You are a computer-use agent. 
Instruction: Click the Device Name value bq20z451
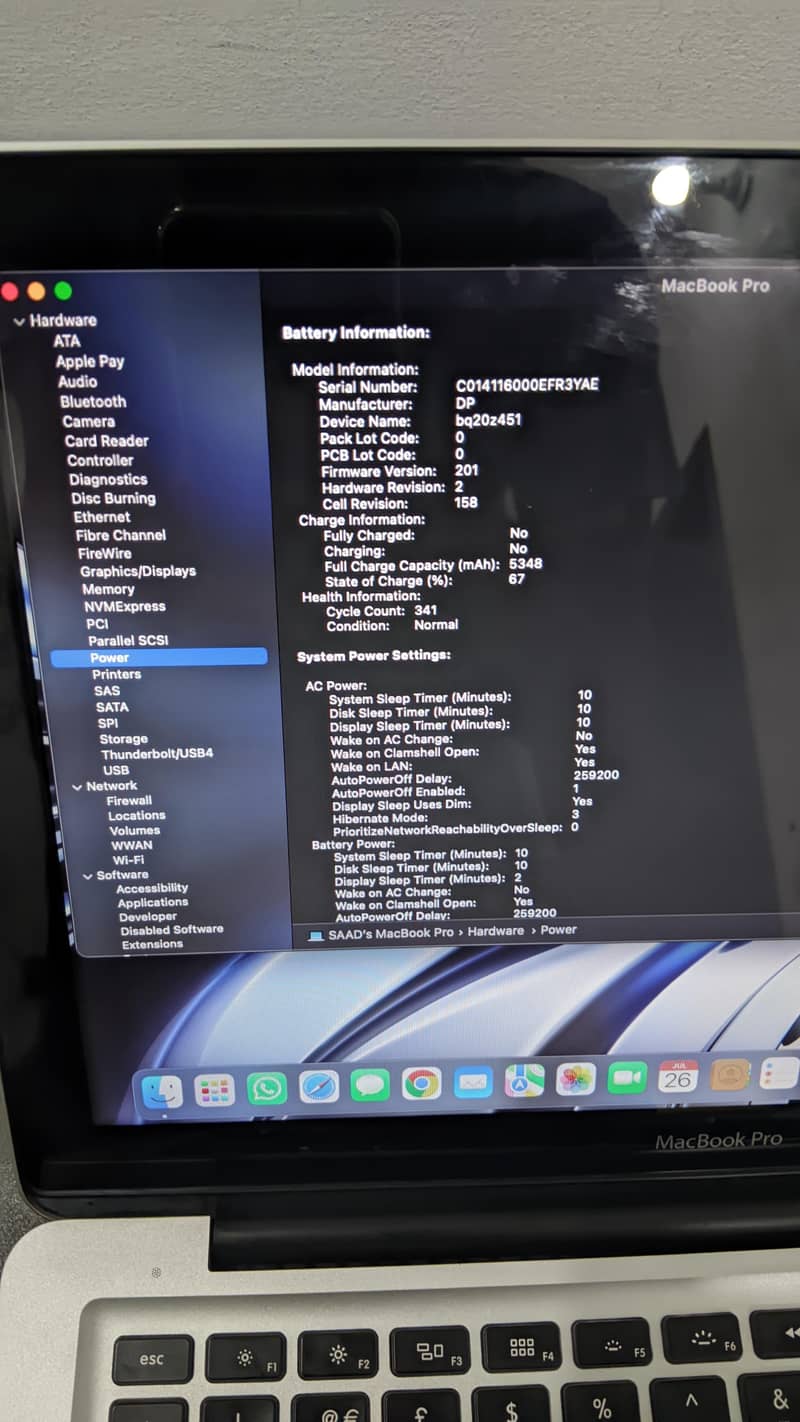pos(488,419)
